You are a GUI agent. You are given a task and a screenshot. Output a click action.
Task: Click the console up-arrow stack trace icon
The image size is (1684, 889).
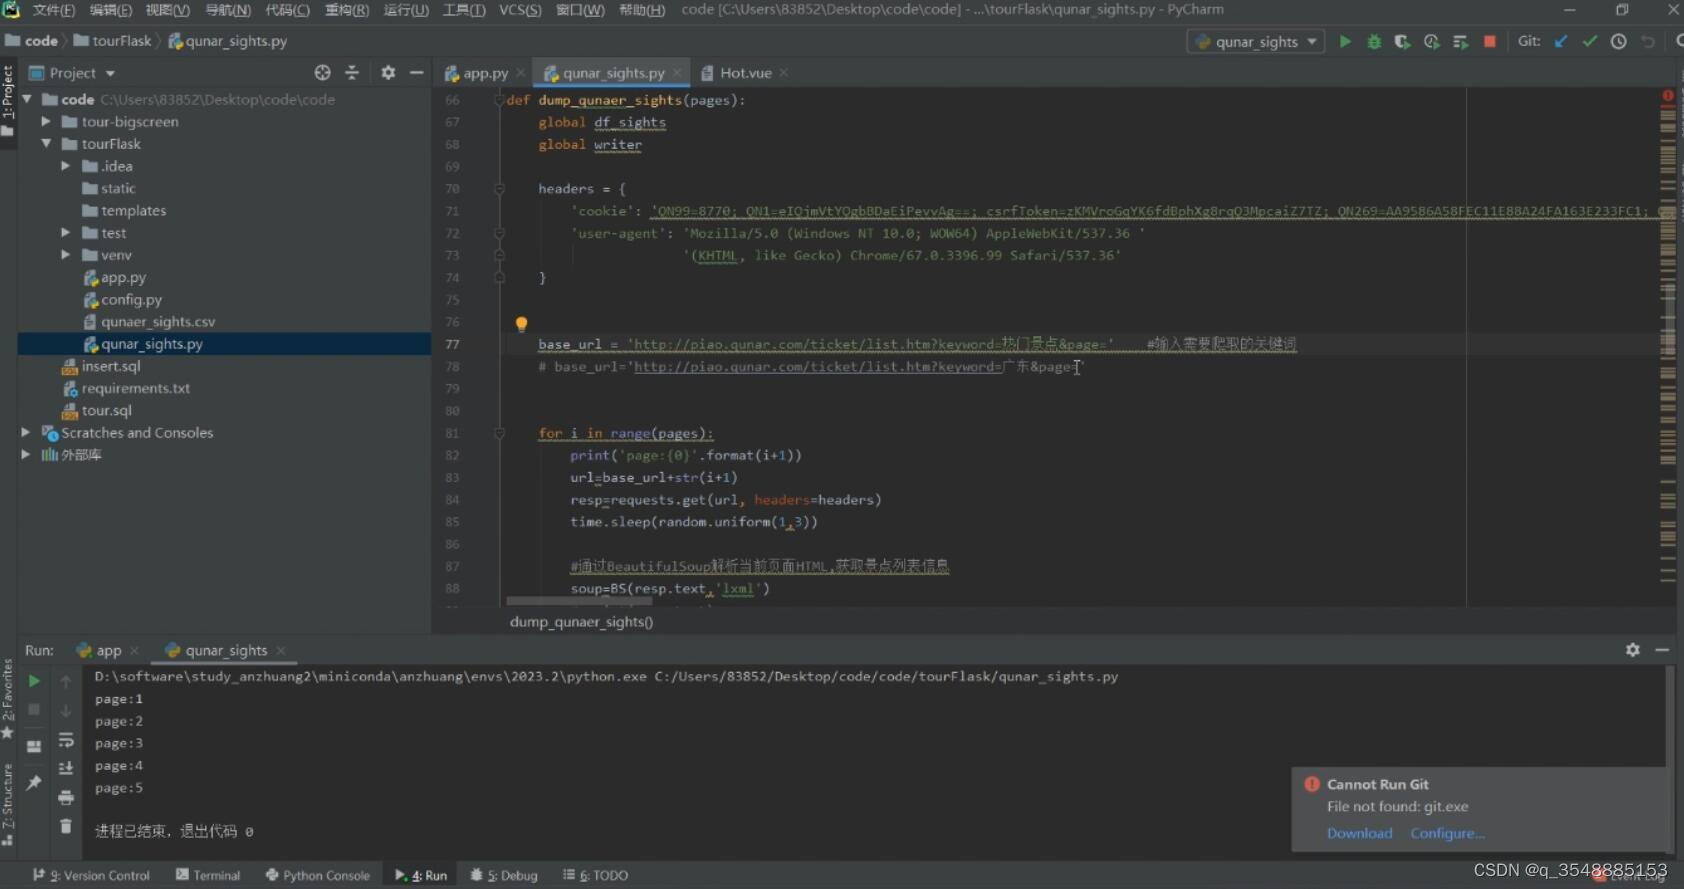[x=66, y=681]
